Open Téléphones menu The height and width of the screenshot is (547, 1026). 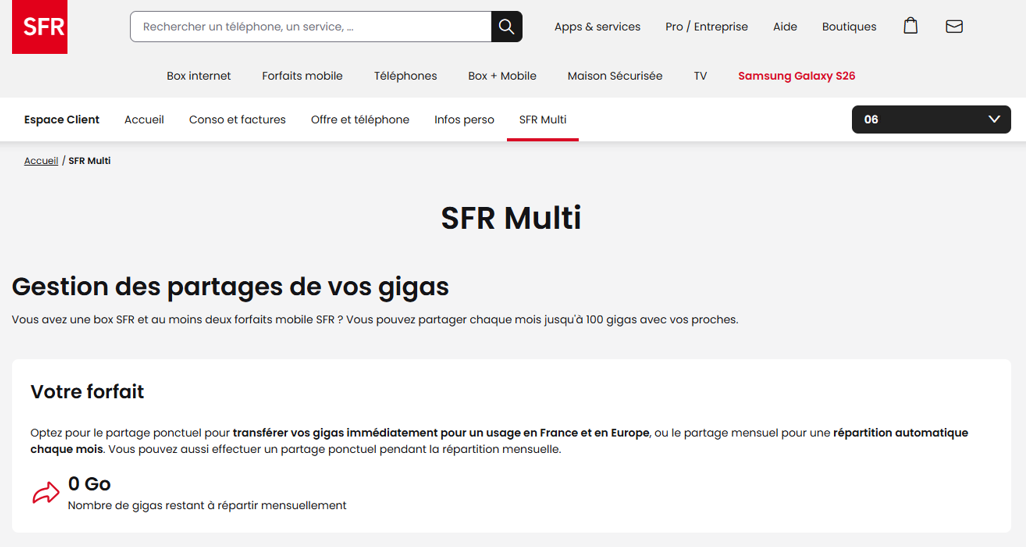coord(405,76)
